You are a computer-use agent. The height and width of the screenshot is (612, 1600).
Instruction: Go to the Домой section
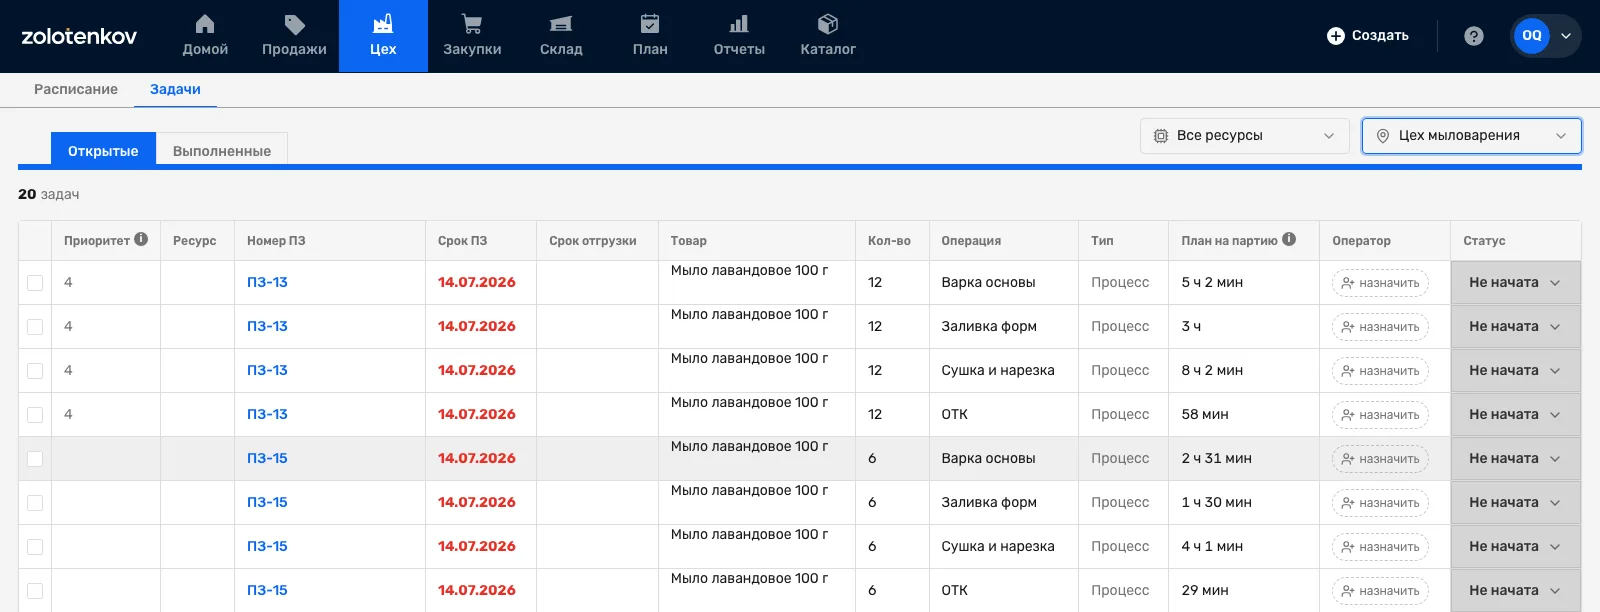205,36
